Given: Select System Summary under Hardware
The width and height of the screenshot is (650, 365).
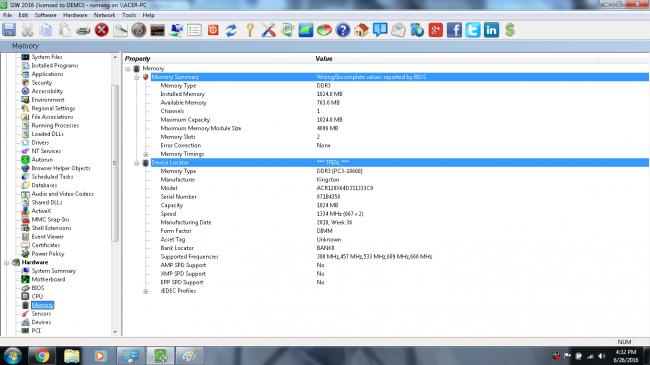Looking at the screenshot, I should 54,271.
